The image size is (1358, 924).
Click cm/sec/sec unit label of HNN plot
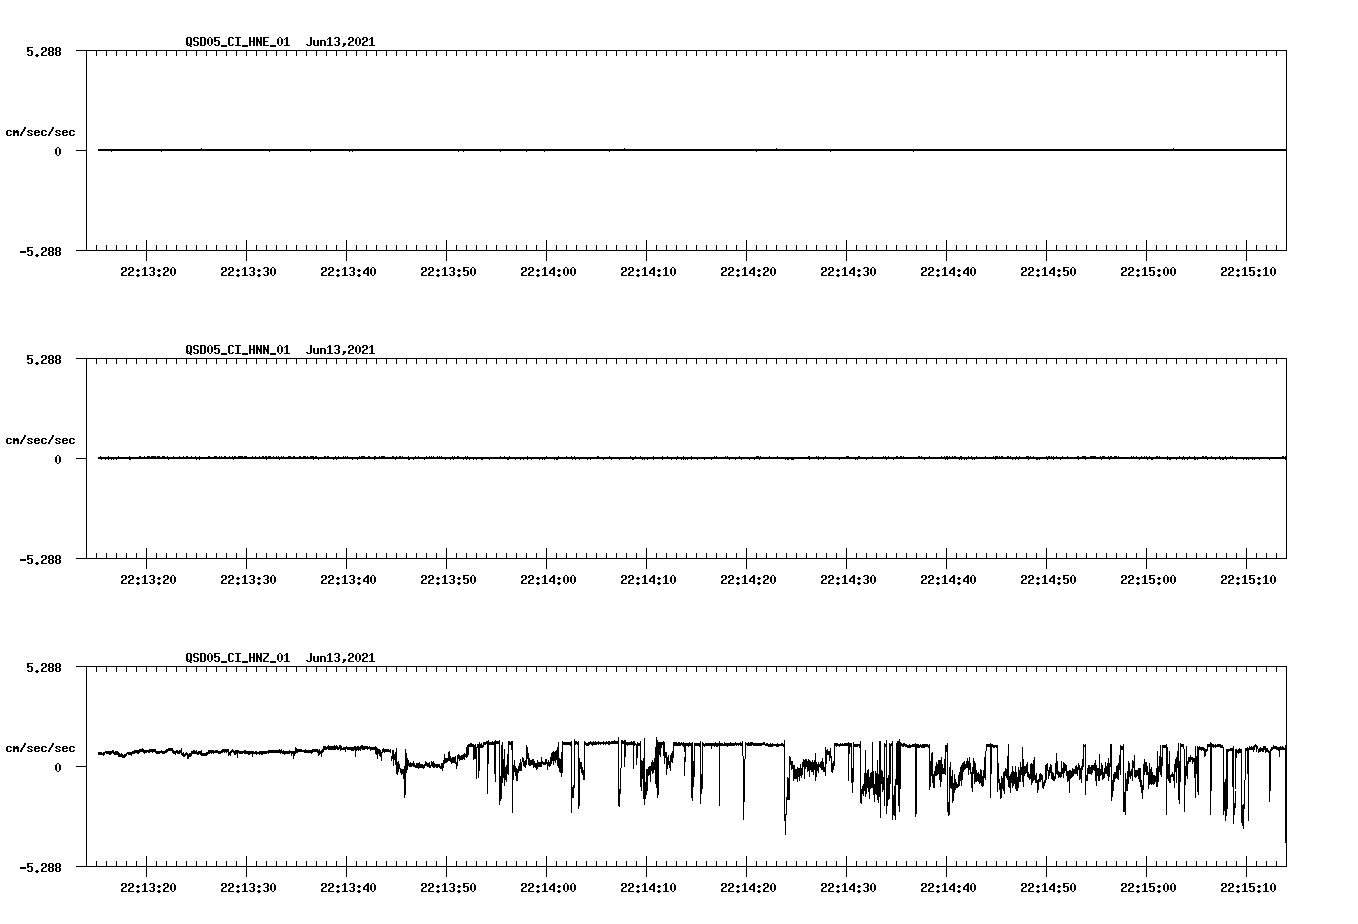(x=40, y=440)
